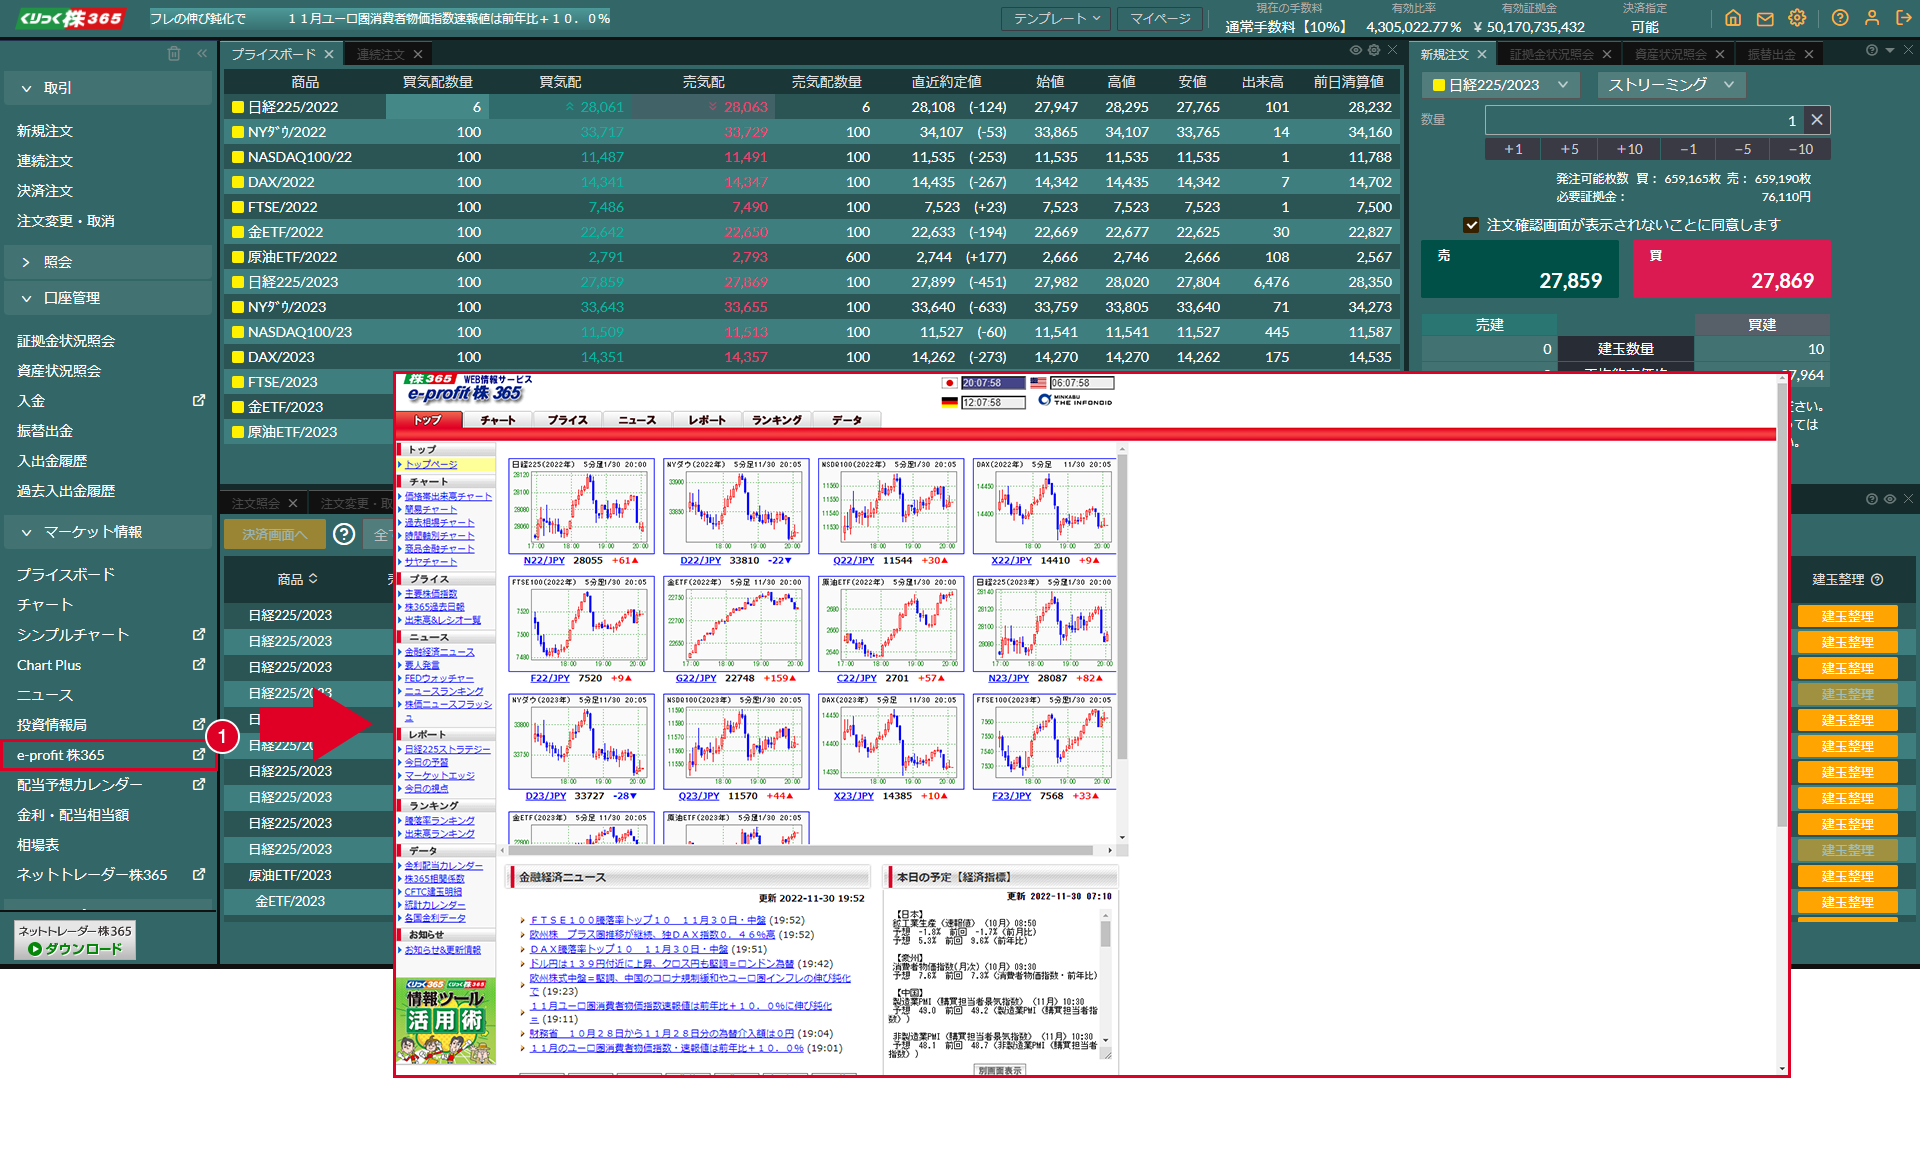
Task: Open the 日経225/2023 product dropdown
Action: [x=1500, y=85]
